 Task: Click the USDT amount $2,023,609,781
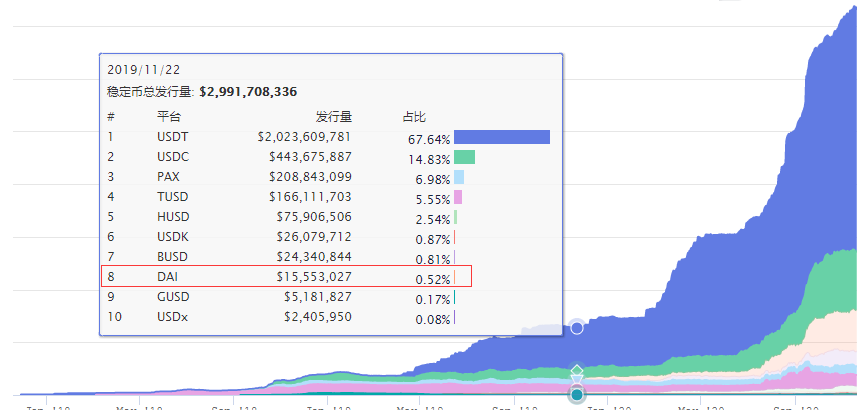pos(304,137)
